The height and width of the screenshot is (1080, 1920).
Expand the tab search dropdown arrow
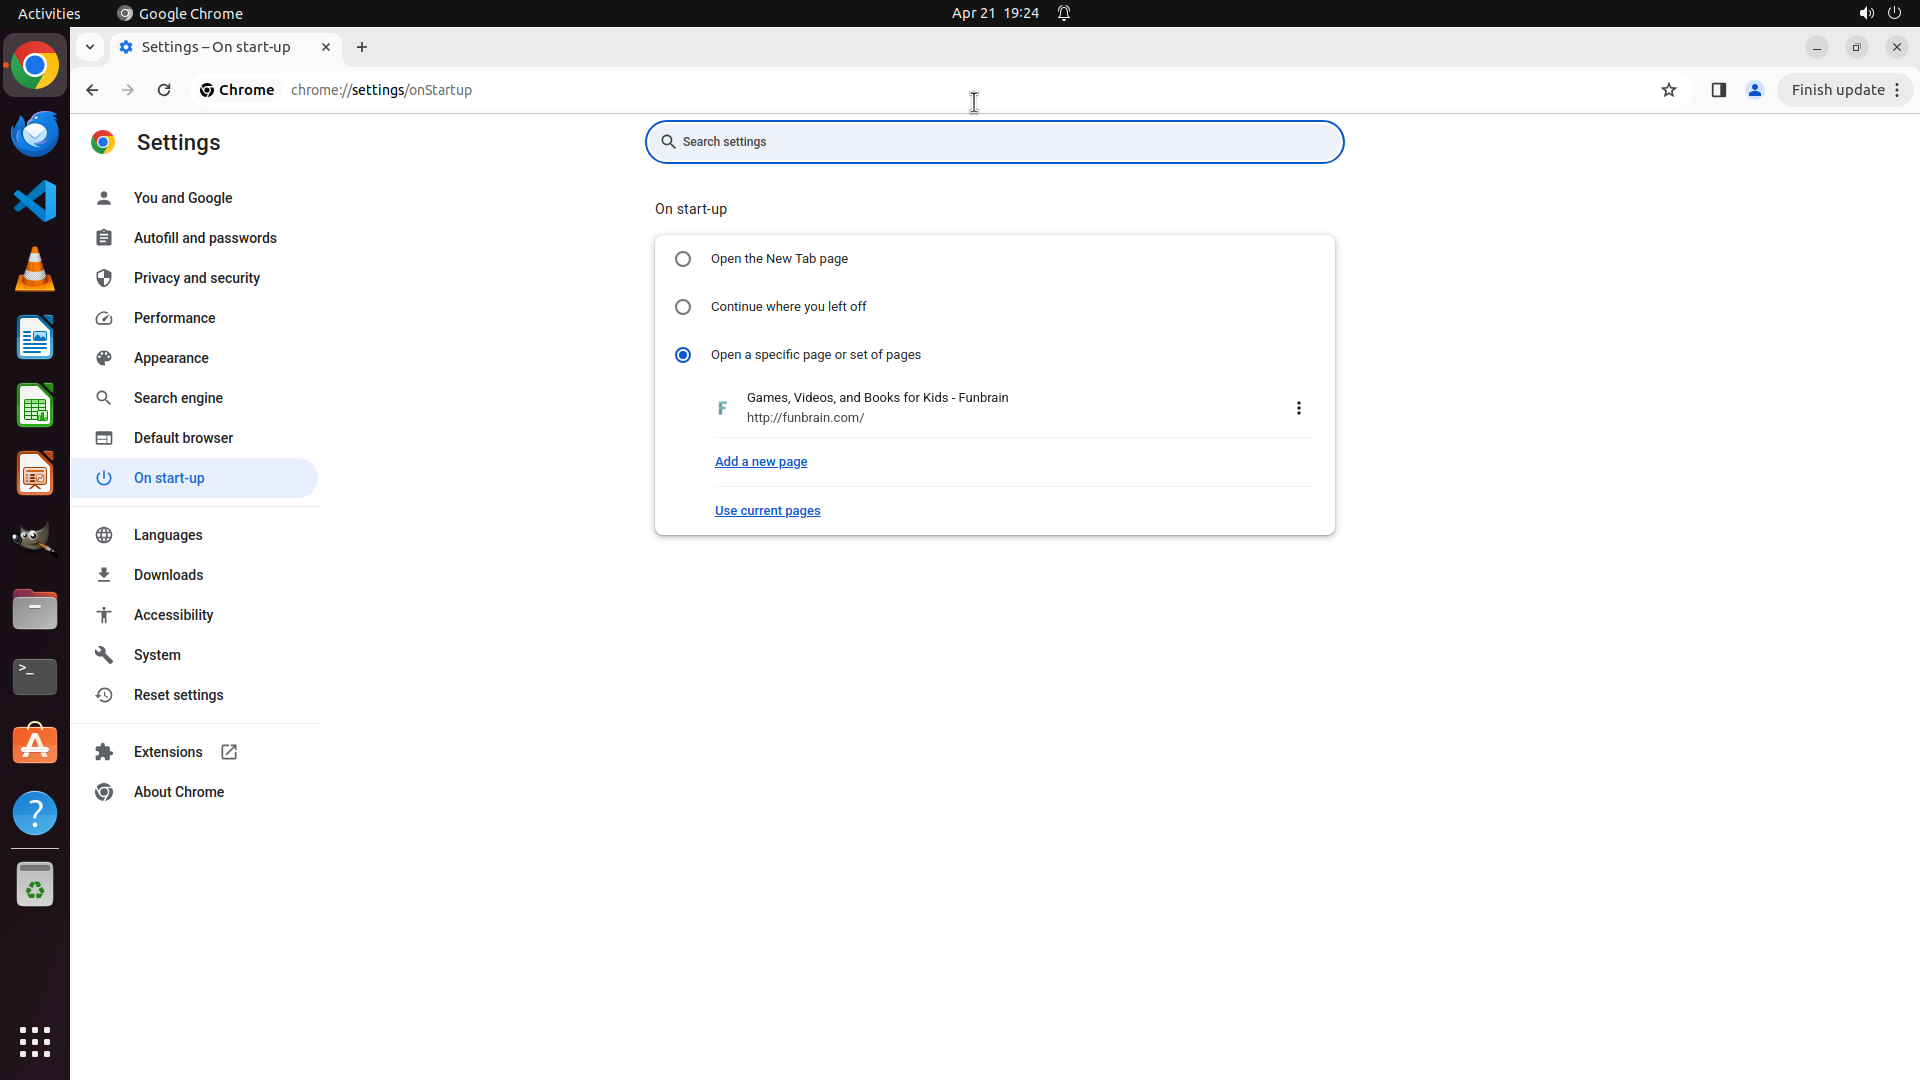(x=90, y=47)
